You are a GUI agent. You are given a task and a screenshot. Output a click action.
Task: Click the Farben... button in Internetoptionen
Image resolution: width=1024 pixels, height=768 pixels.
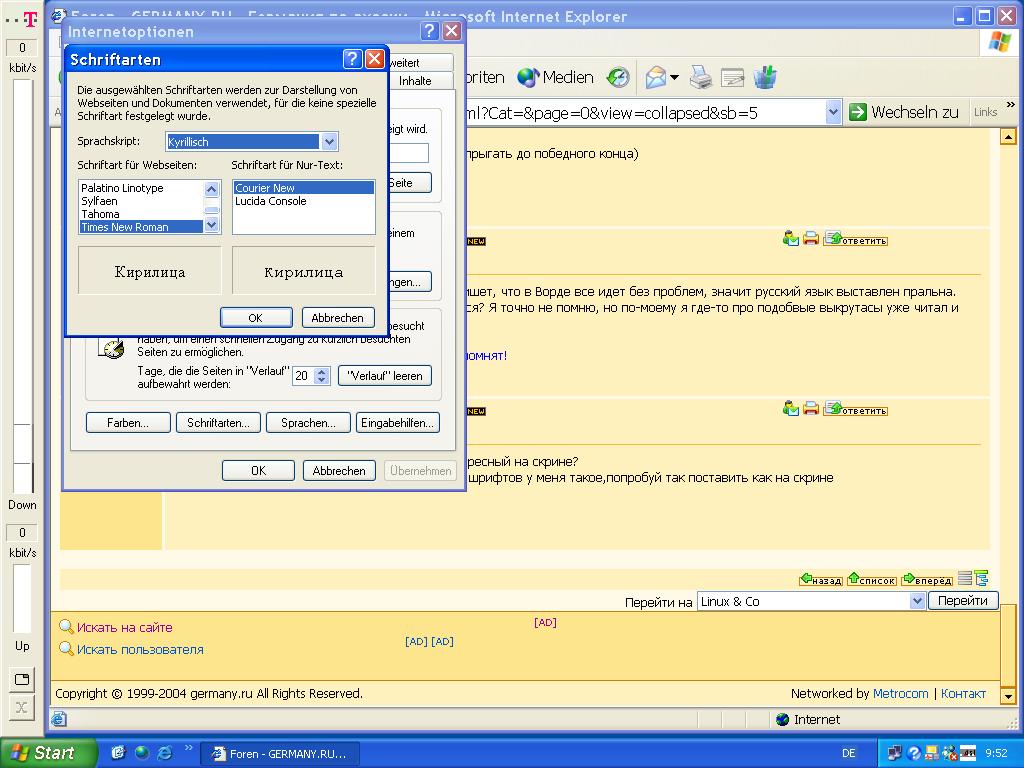tap(128, 423)
